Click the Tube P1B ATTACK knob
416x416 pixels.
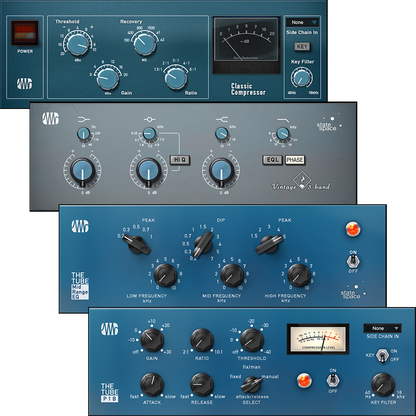click(152, 384)
